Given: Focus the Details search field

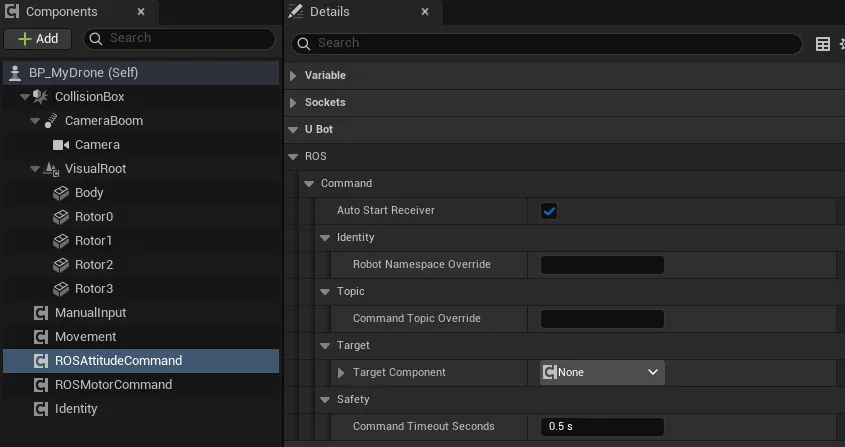Looking at the screenshot, I should pos(546,43).
